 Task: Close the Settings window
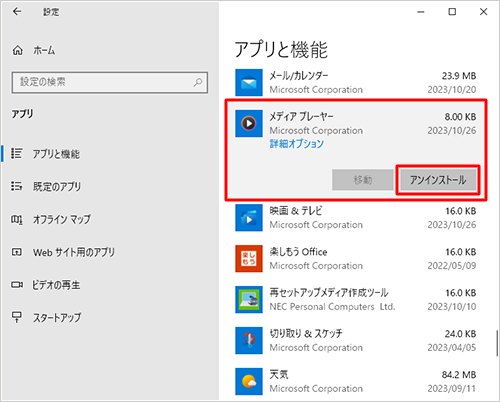coord(483,12)
